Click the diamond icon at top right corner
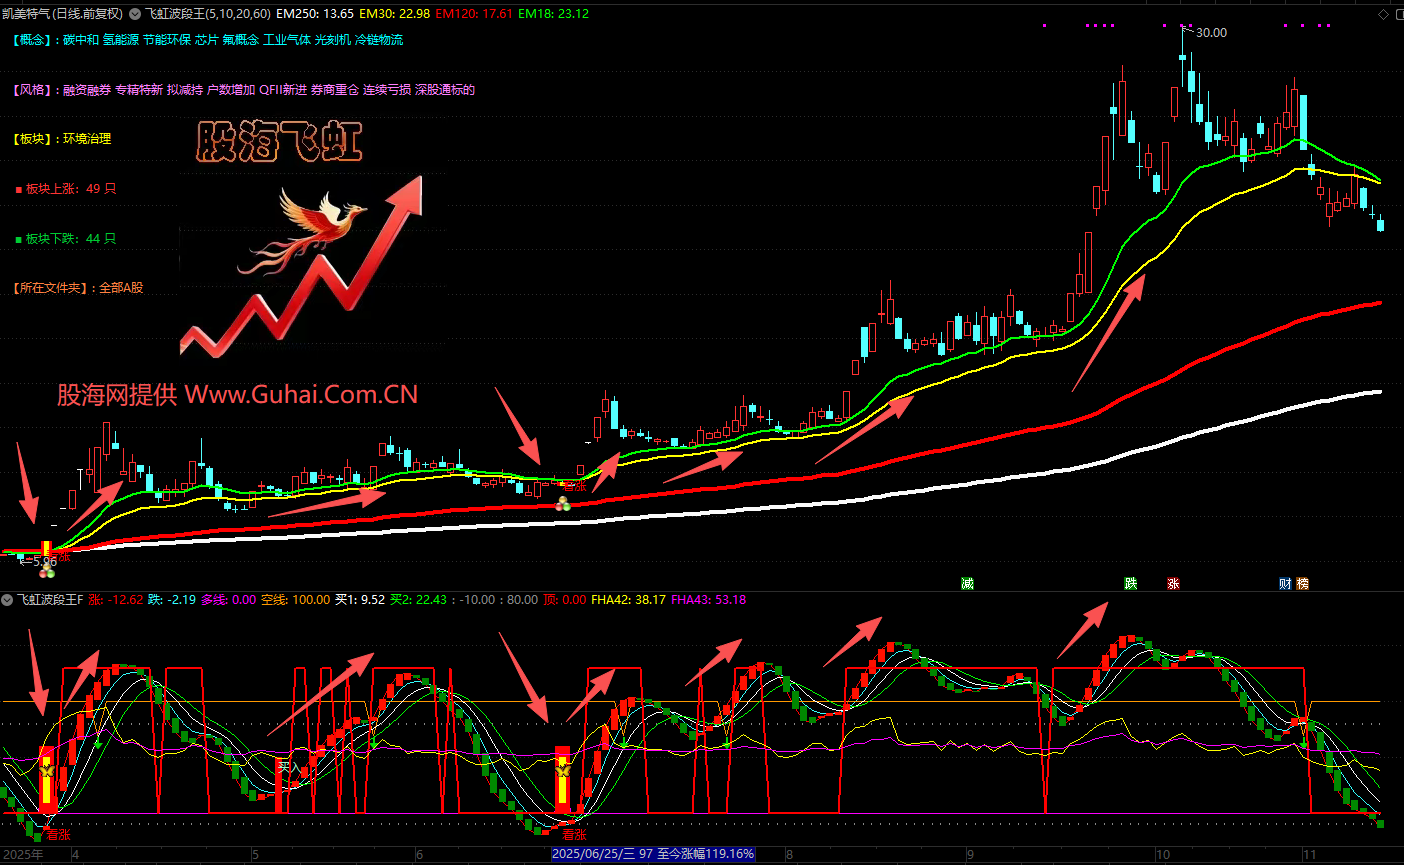The image size is (1404, 865). pos(1384,15)
